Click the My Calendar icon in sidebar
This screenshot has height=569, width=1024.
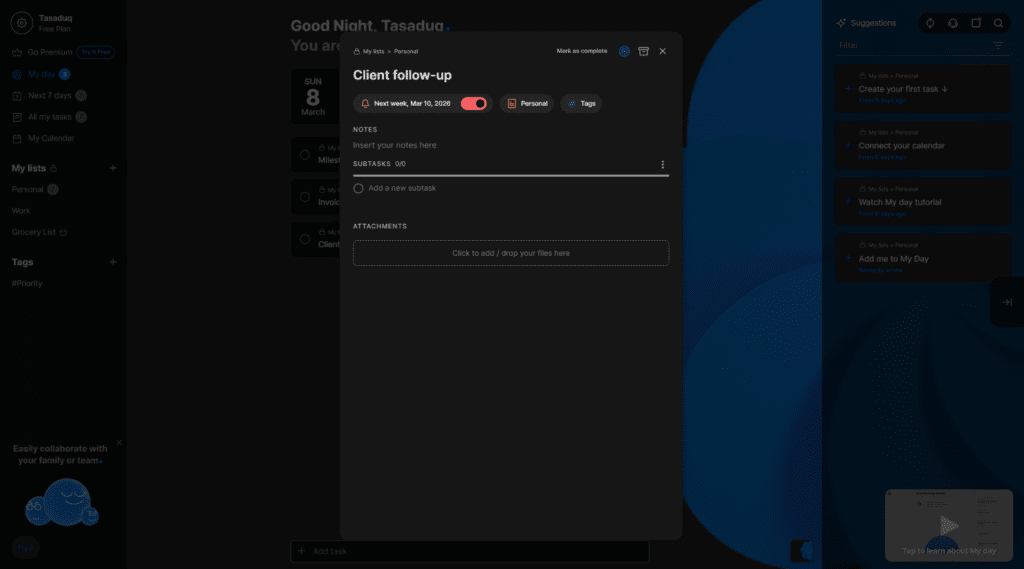[17, 138]
